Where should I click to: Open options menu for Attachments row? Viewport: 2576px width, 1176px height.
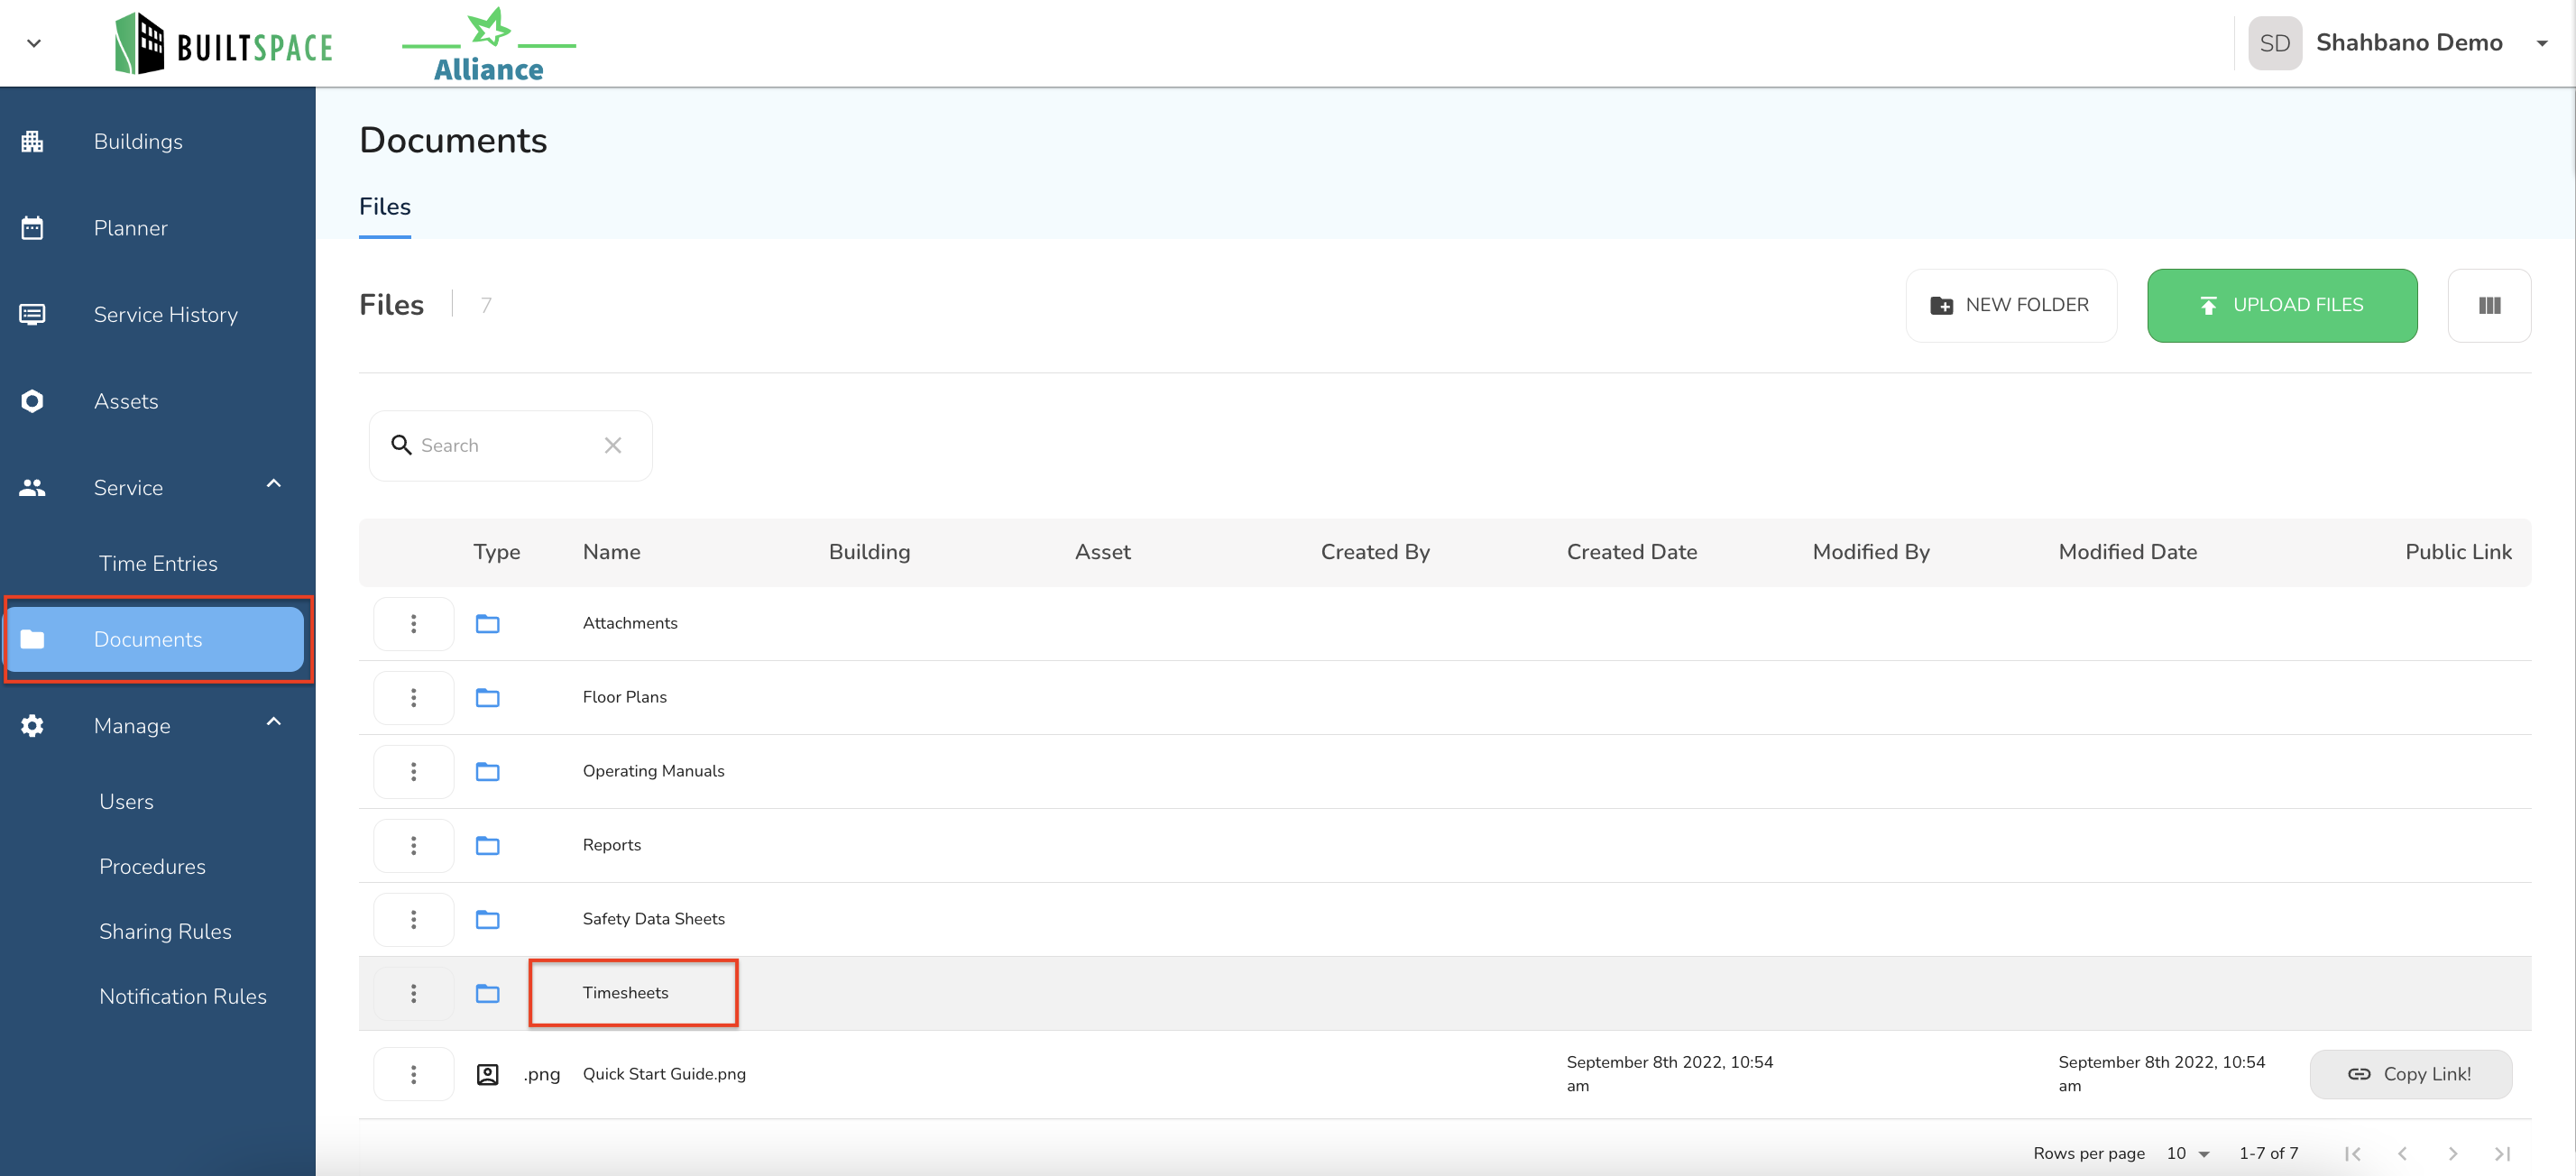(x=413, y=623)
